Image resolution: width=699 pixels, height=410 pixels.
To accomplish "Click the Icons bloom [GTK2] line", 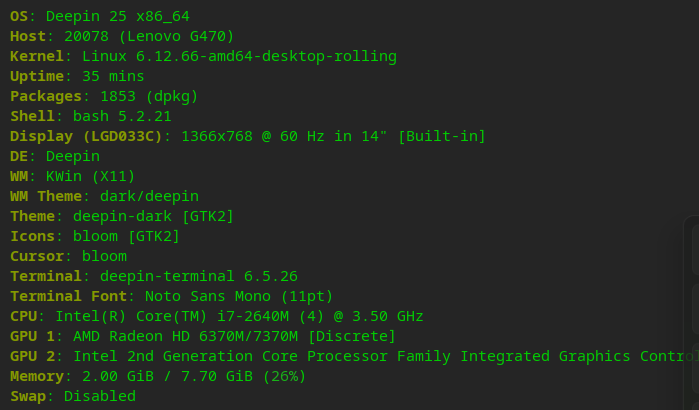I will (x=126, y=236).
